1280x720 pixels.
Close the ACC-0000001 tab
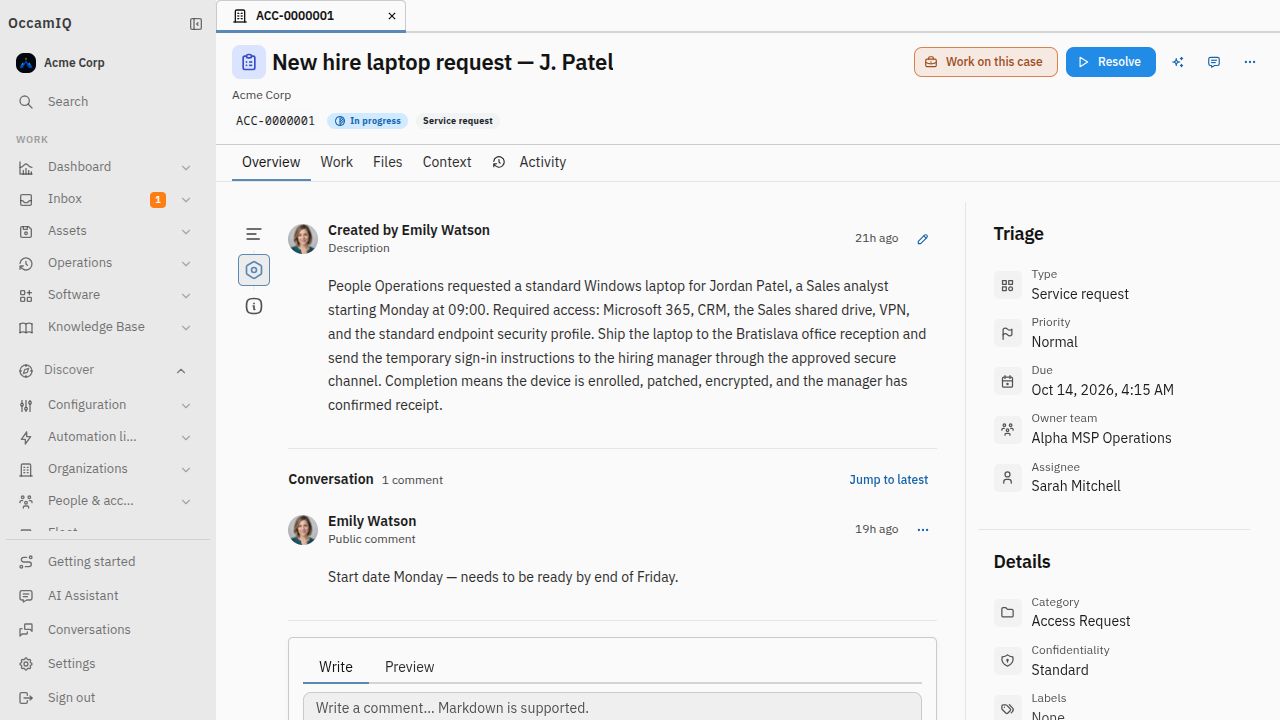(392, 16)
